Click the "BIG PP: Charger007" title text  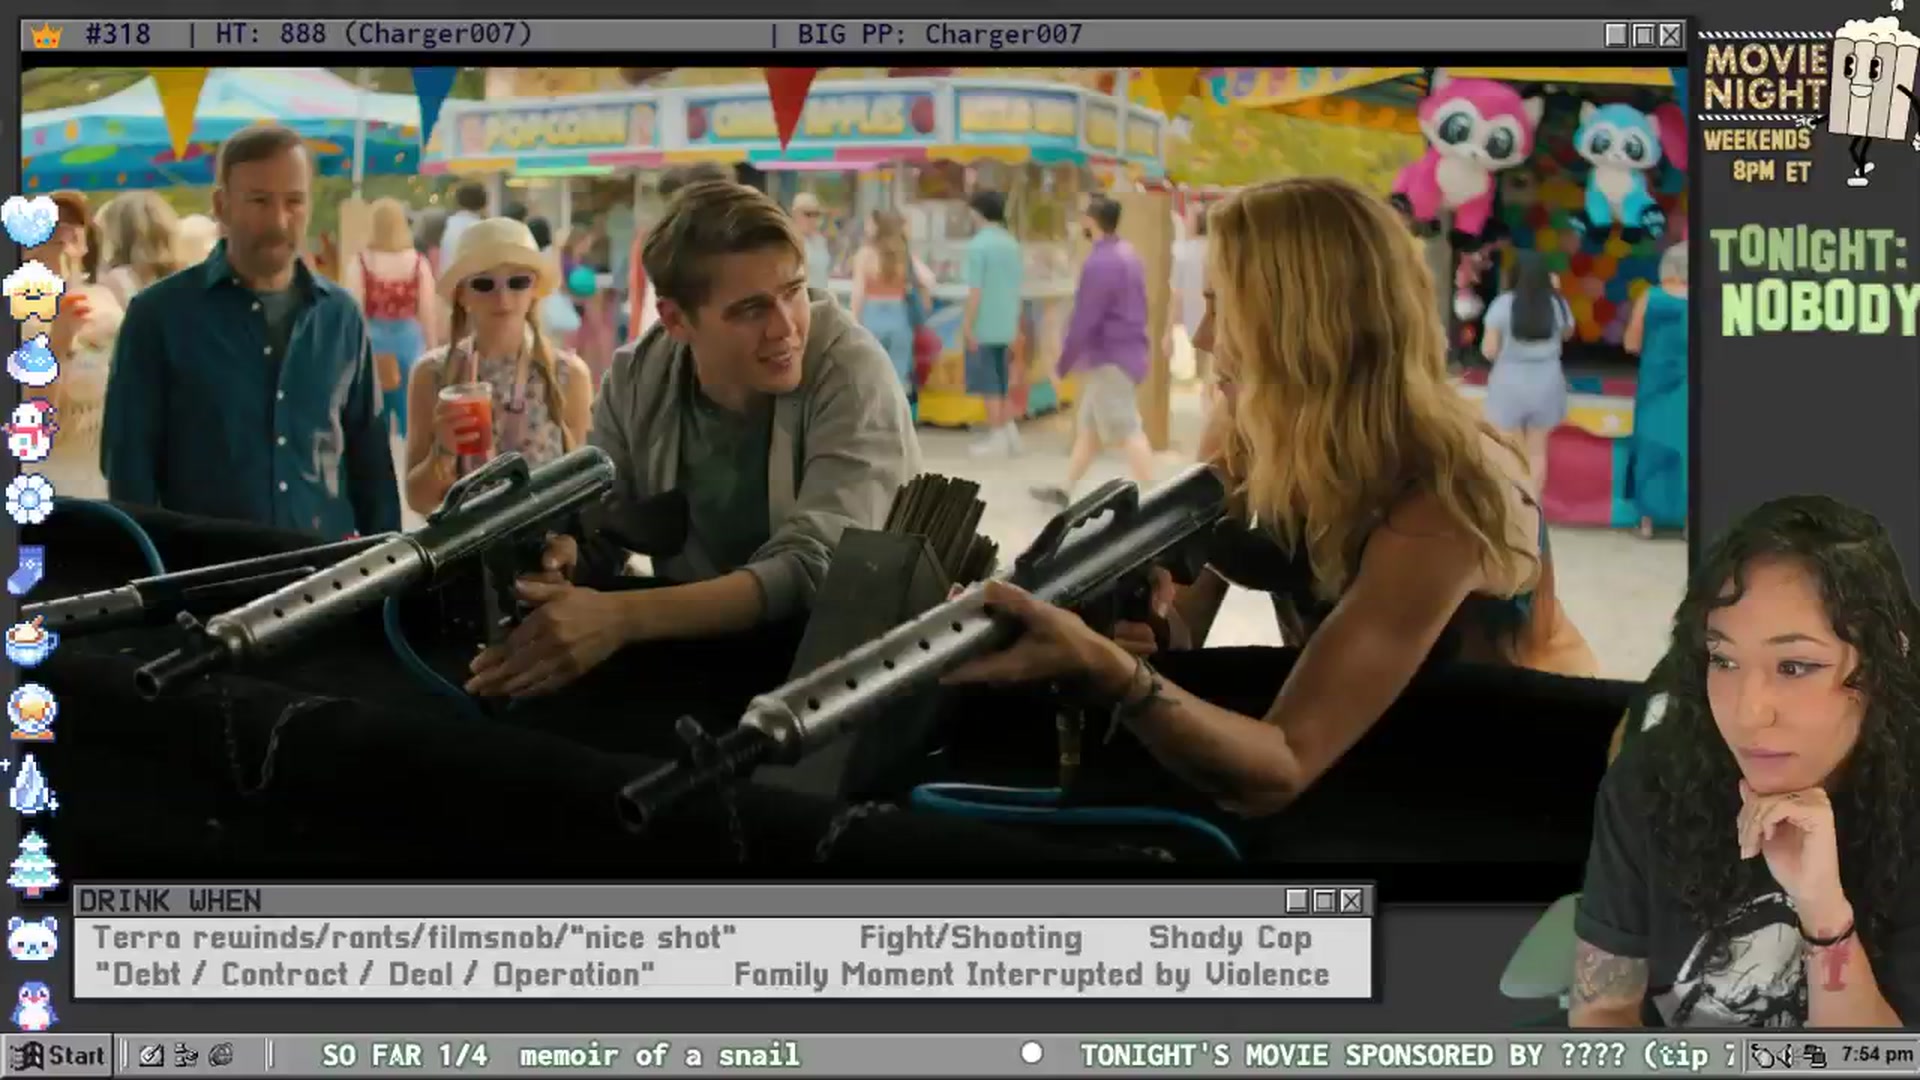[x=940, y=35]
